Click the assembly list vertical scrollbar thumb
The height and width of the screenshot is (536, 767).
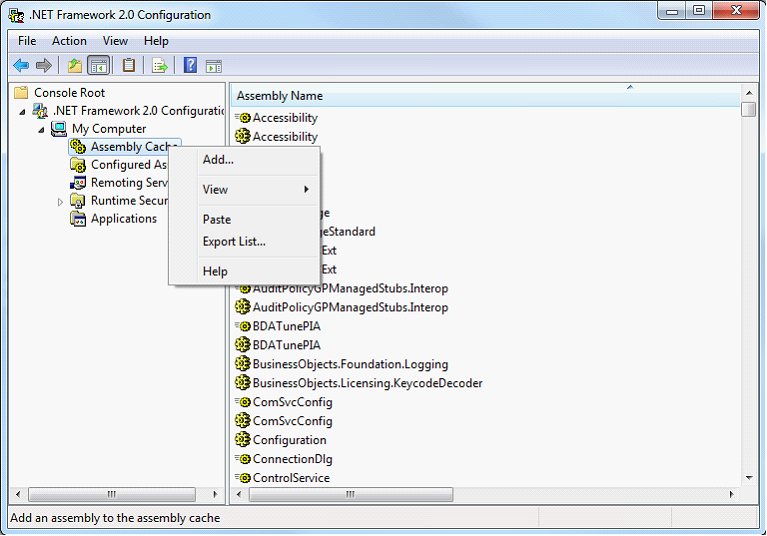tap(748, 110)
